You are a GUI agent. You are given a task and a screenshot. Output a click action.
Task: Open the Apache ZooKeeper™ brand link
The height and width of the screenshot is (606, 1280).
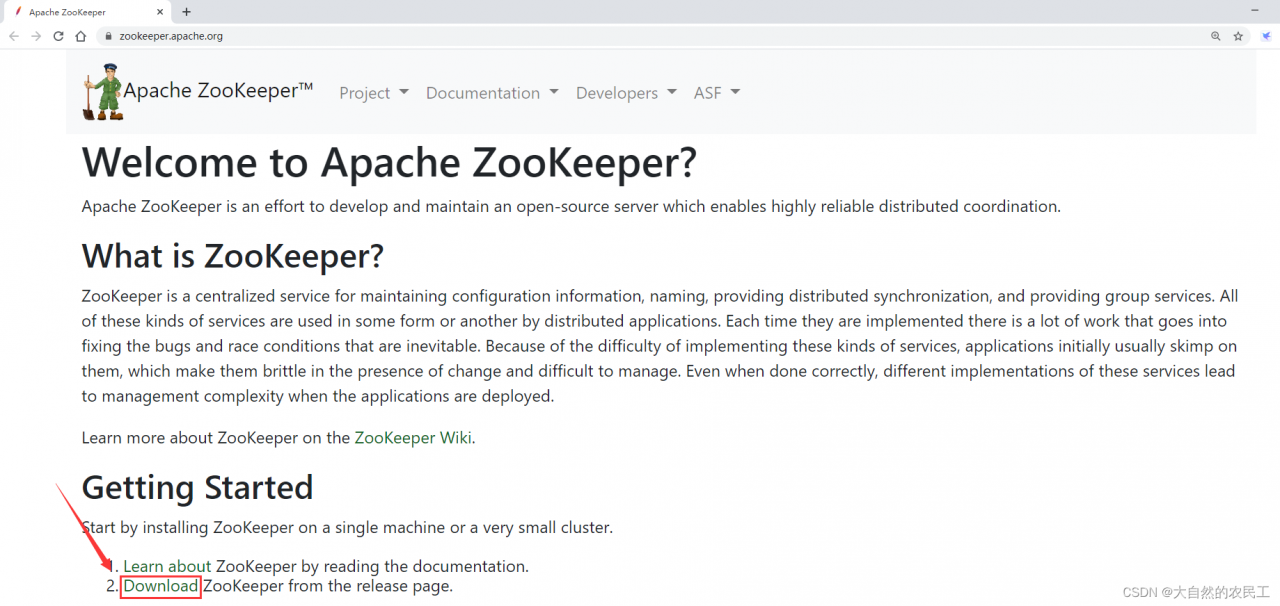click(218, 91)
